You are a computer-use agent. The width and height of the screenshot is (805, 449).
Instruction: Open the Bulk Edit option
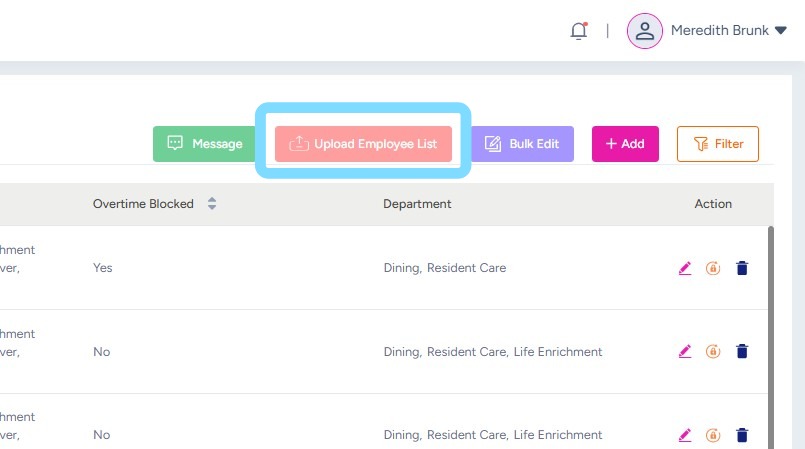[x=522, y=144]
